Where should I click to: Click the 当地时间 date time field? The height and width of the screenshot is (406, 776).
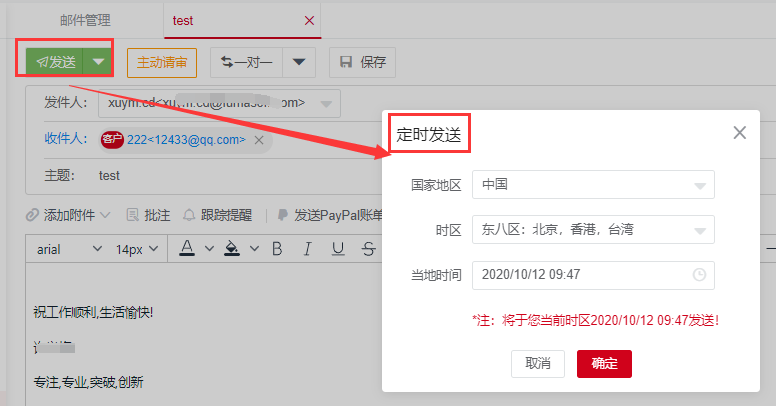(593, 274)
